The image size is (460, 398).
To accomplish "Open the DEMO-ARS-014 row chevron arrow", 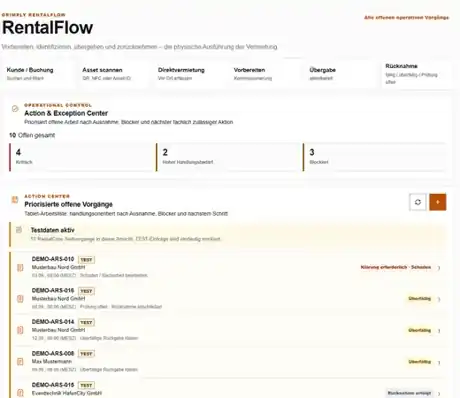I will 439,331.
